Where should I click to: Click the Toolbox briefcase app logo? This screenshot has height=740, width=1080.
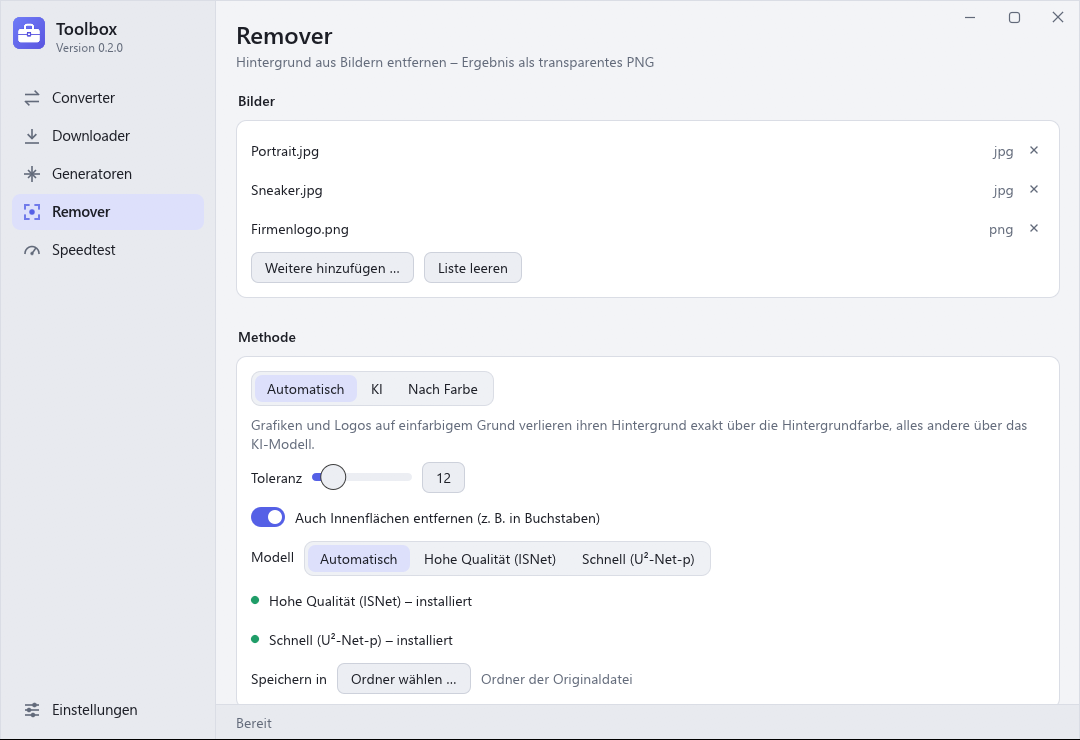[x=29, y=33]
